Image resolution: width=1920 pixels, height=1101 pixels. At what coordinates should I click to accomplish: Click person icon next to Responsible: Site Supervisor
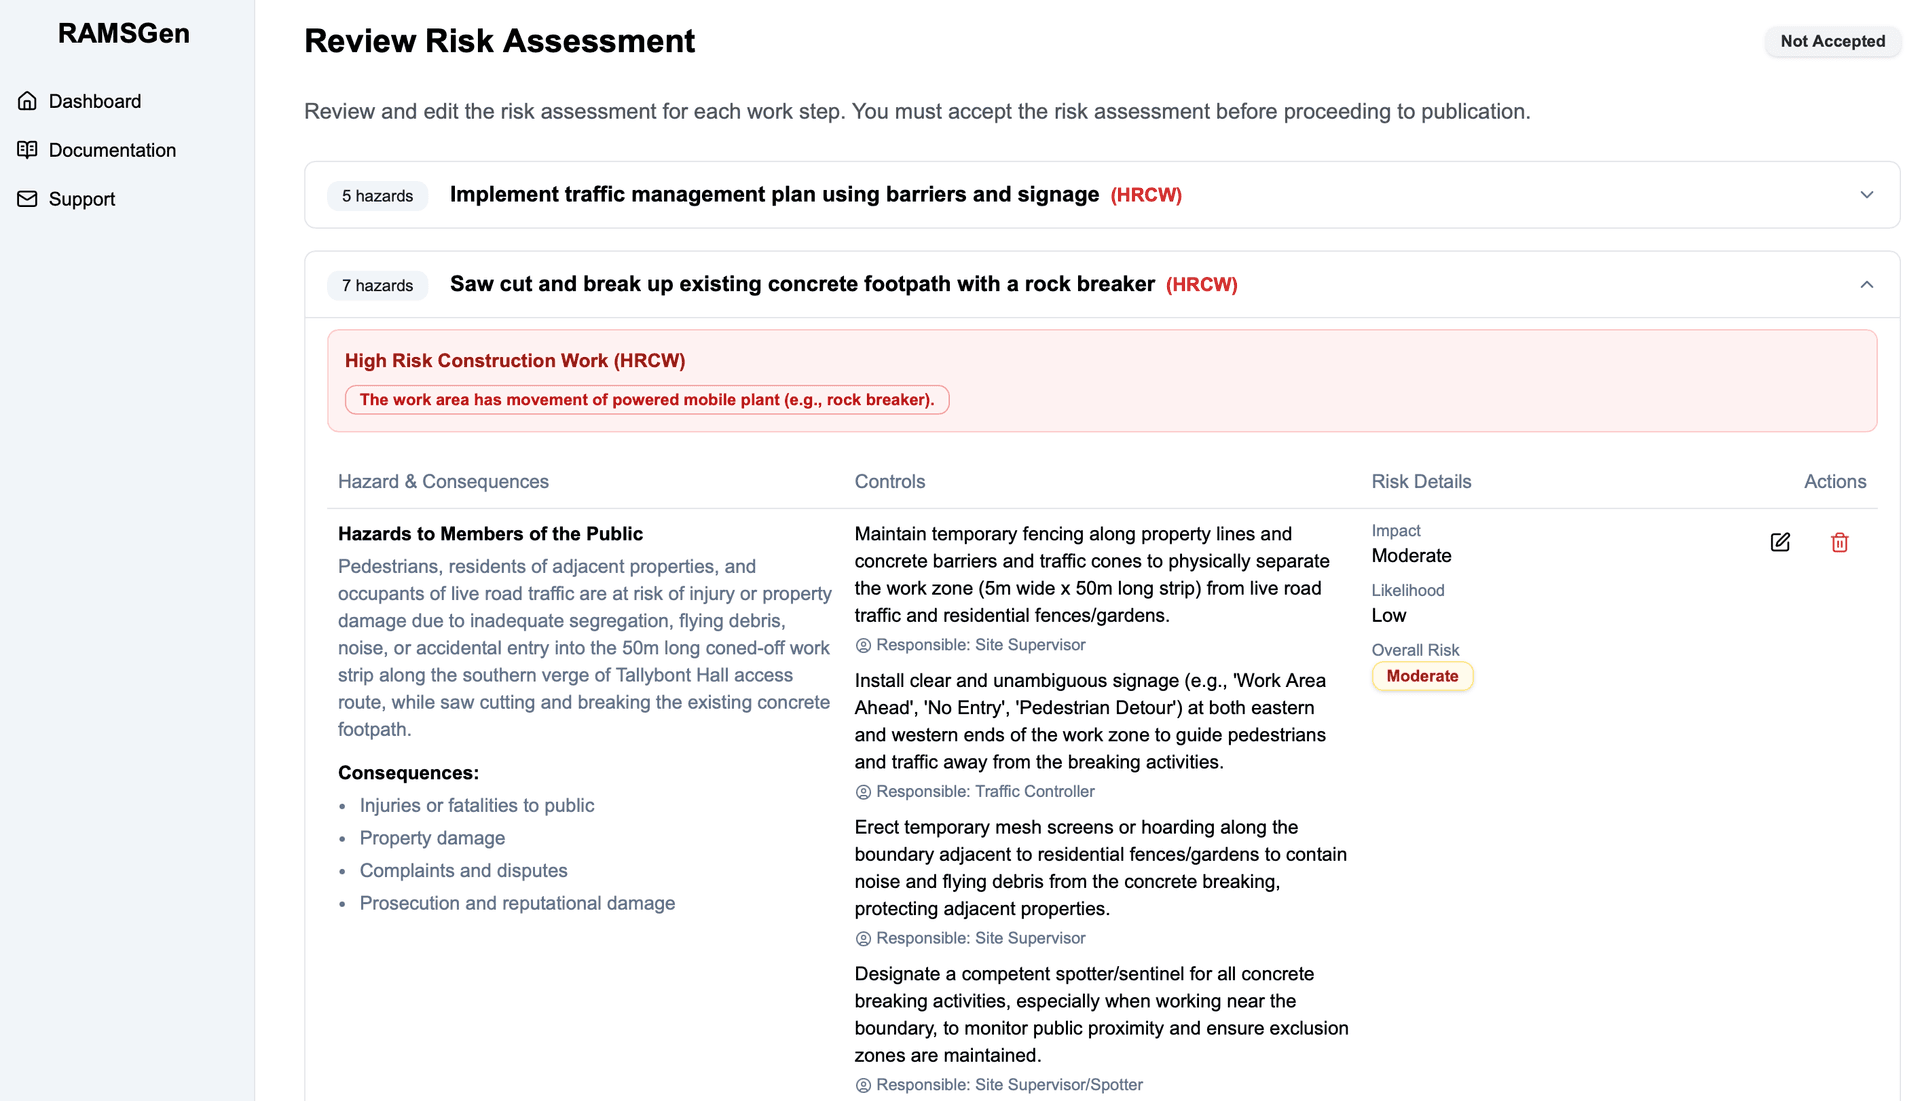(862, 645)
